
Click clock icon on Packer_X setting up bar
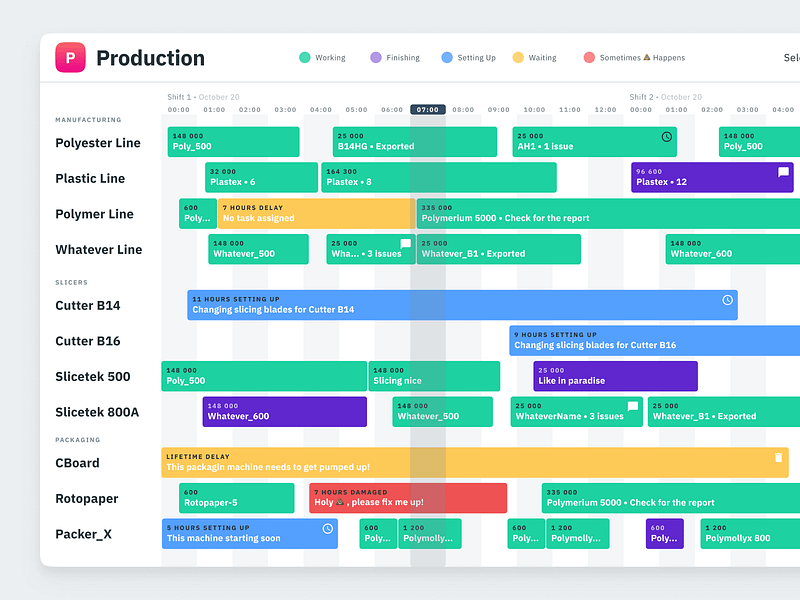[x=328, y=529]
